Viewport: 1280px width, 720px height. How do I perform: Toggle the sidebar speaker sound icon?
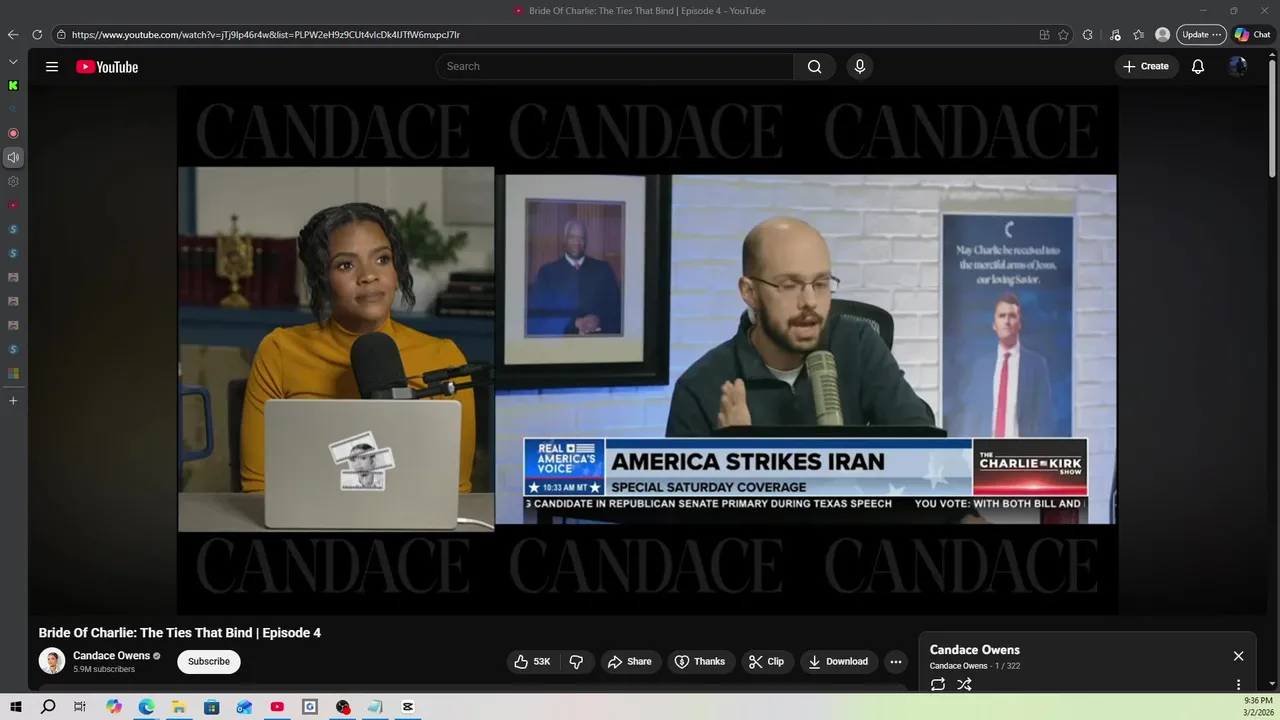tap(13, 157)
